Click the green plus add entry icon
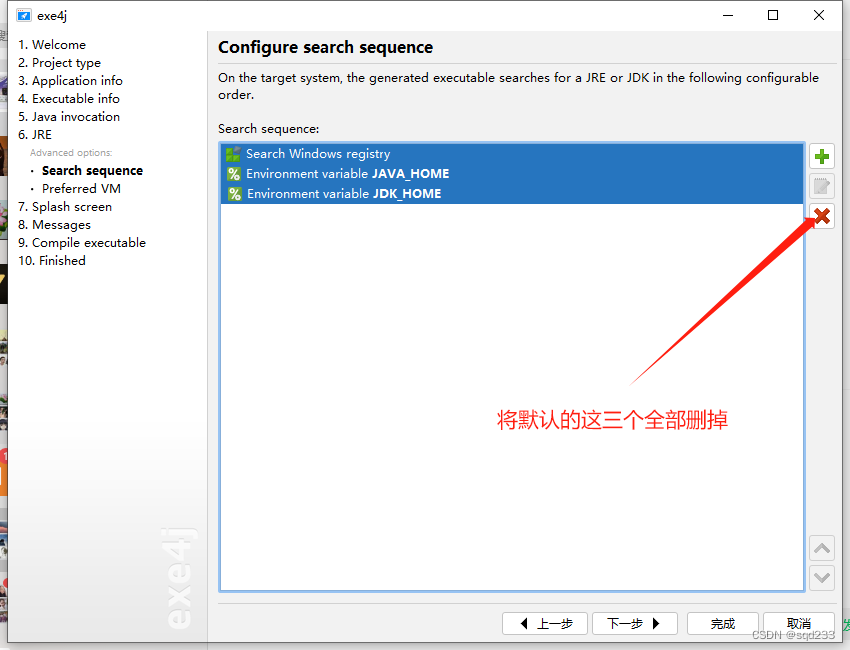This screenshot has height=650, width=850. [x=822, y=157]
